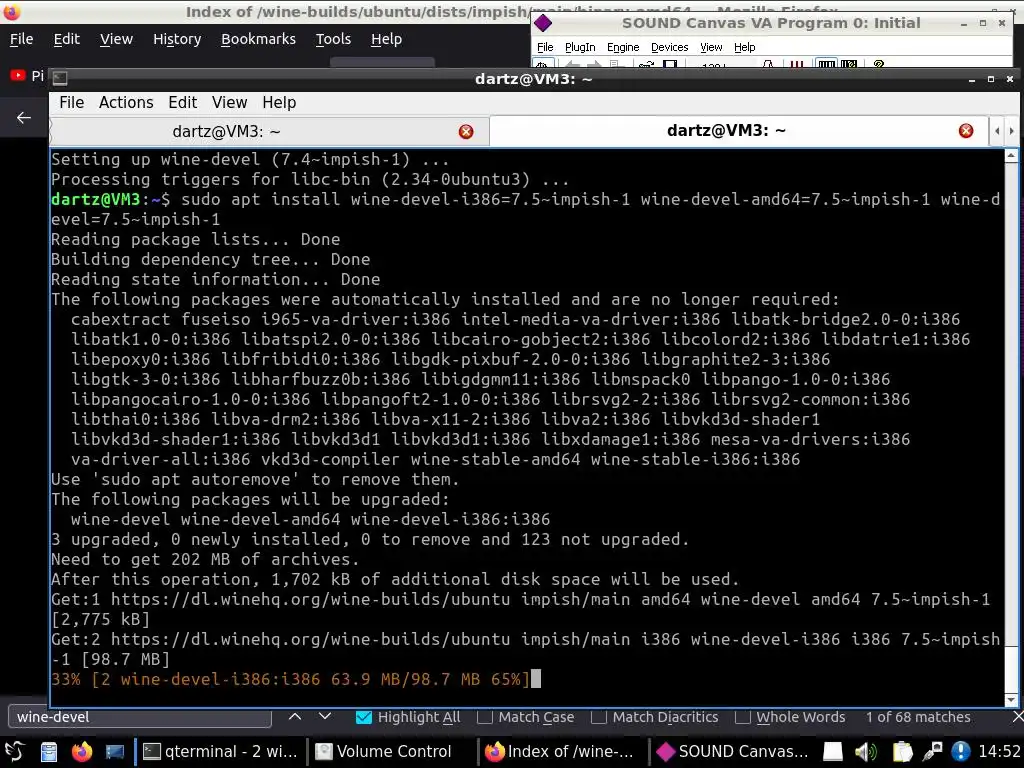Click the tab bar's left scroll arrow
1024x768 pixels.
pyautogui.click(x=997, y=131)
